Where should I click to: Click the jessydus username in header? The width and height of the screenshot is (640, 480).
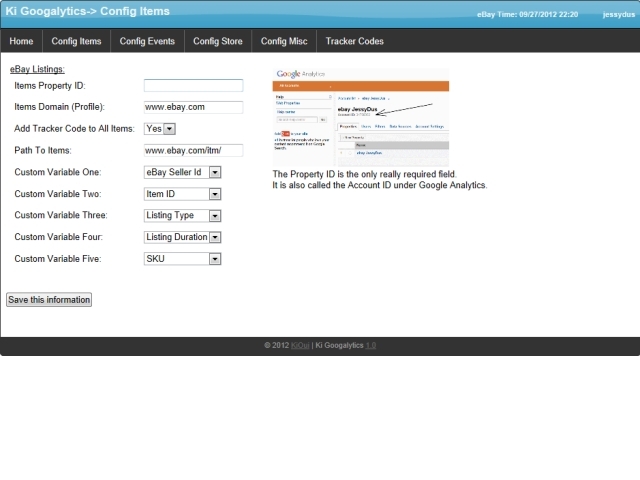619,14
